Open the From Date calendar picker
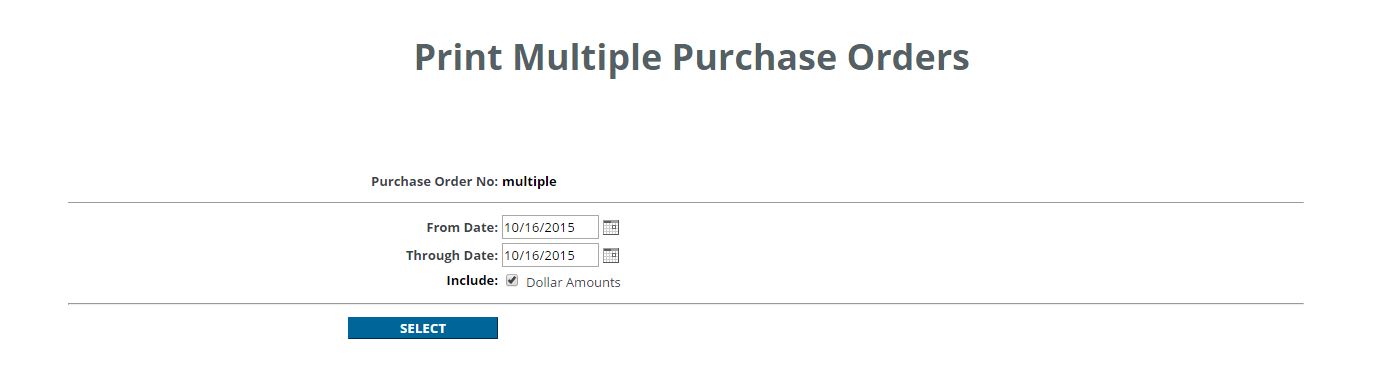This screenshot has height=373, width=1388. click(x=611, y=227)
